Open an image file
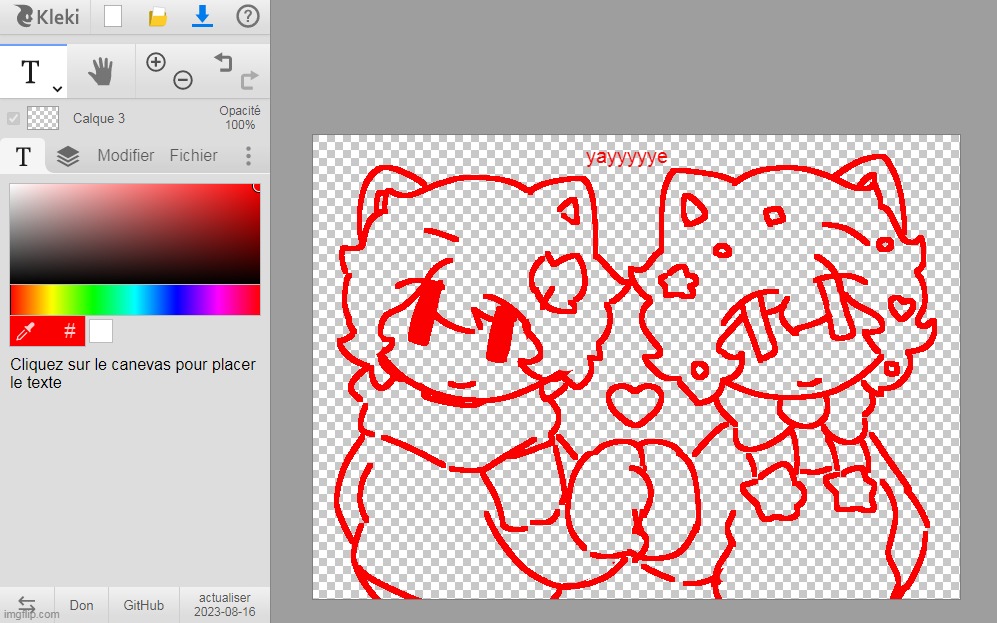The width and height of the screenshot is (997, 623). pyautogui.click(x=157, y=16)
